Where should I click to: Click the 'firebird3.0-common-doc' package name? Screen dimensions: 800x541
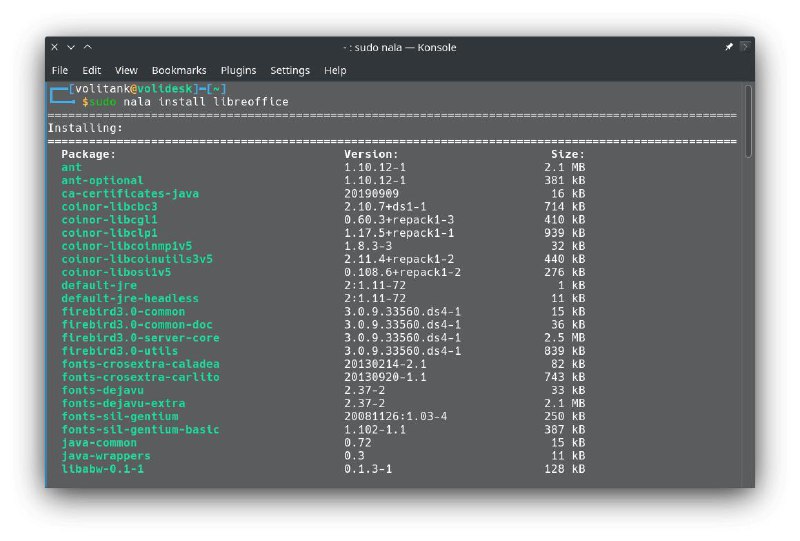137,325
